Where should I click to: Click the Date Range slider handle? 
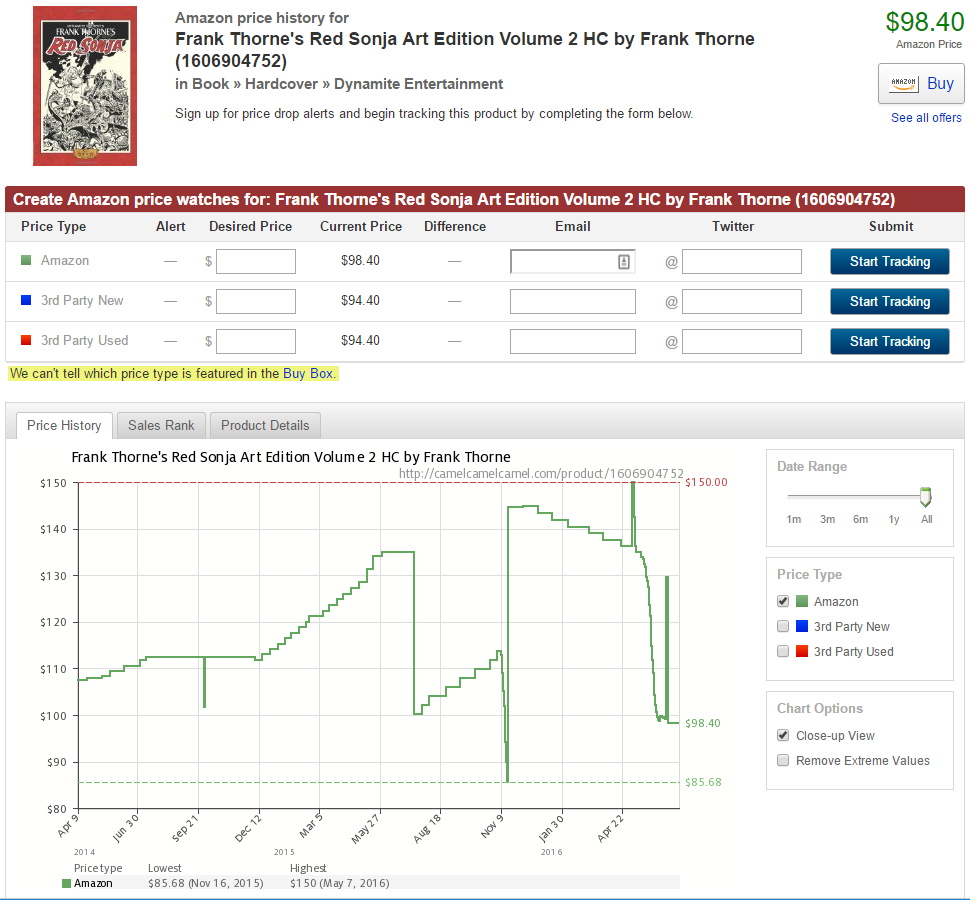click(x=925, y=497)
